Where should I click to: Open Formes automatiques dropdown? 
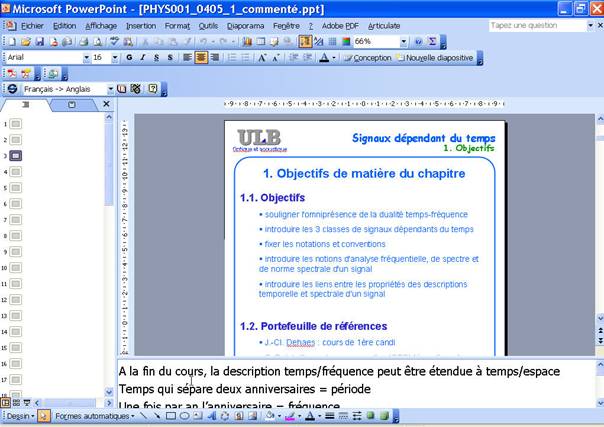pyautogui.click(x=94, y=416)
